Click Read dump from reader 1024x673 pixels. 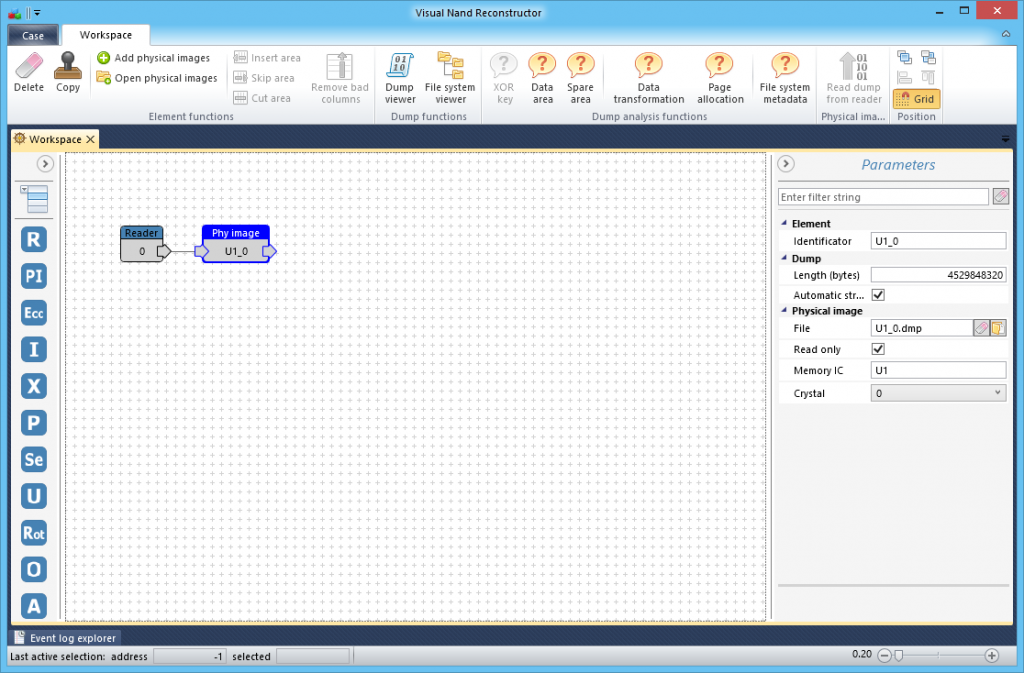tap(854, 78)
